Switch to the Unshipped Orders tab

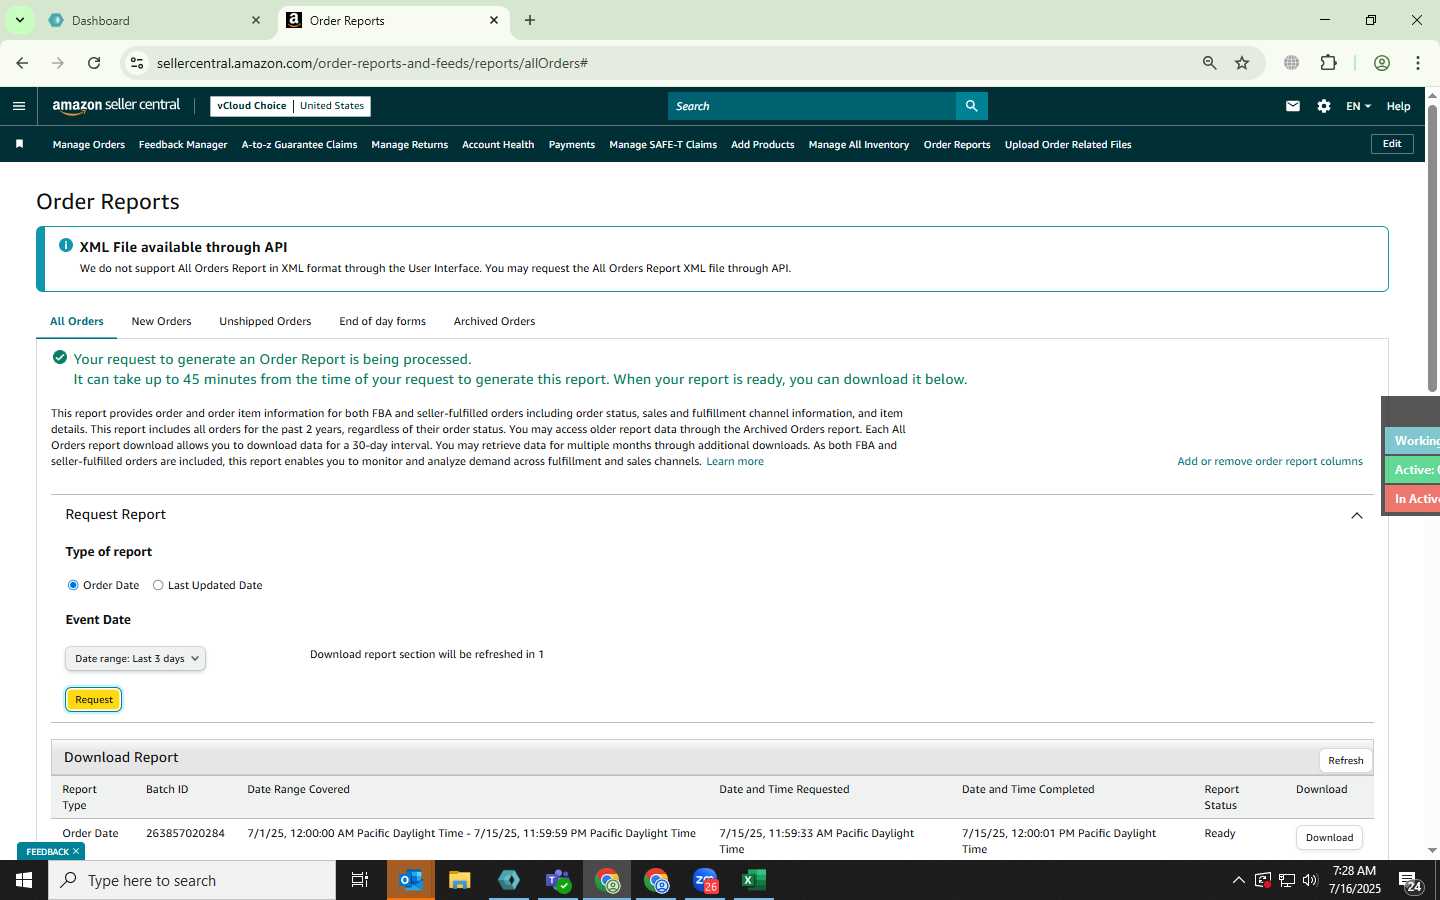coord(265,321)
